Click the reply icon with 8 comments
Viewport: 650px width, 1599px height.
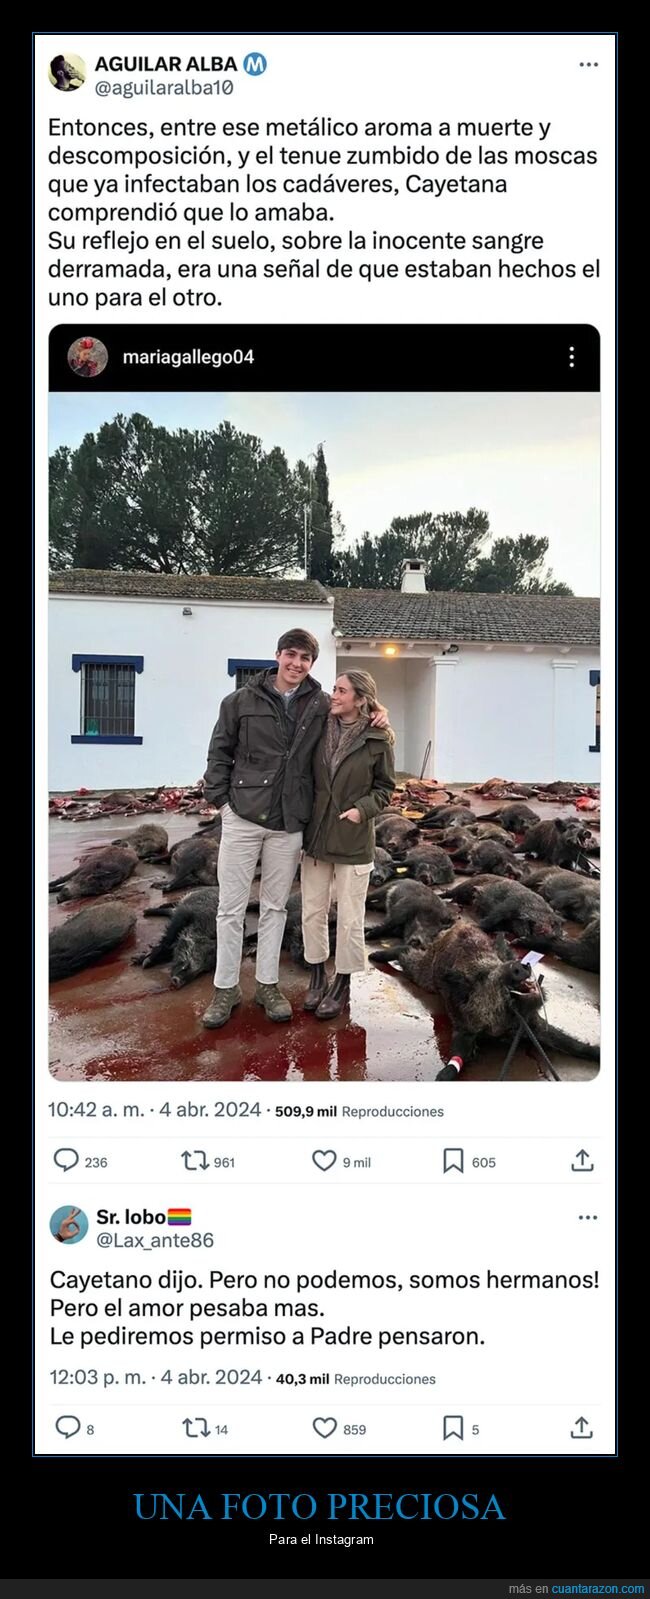coord(67,1427)
